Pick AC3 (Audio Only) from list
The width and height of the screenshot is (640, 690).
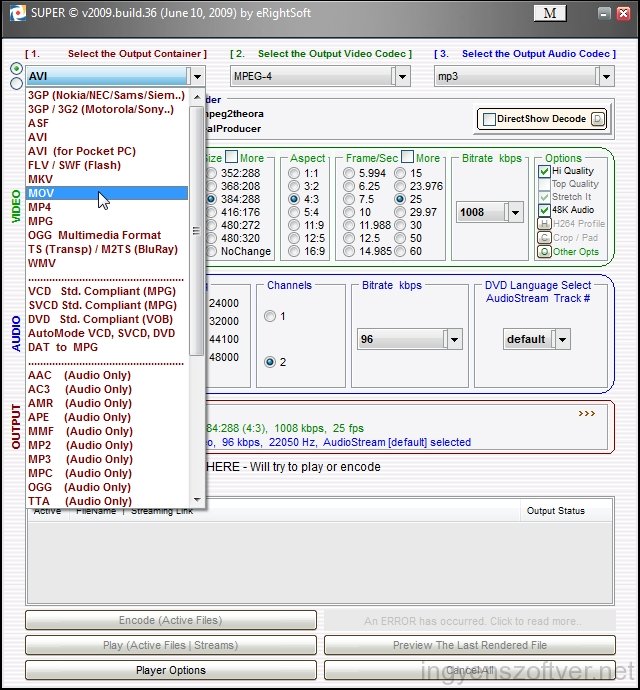point(107,389)
